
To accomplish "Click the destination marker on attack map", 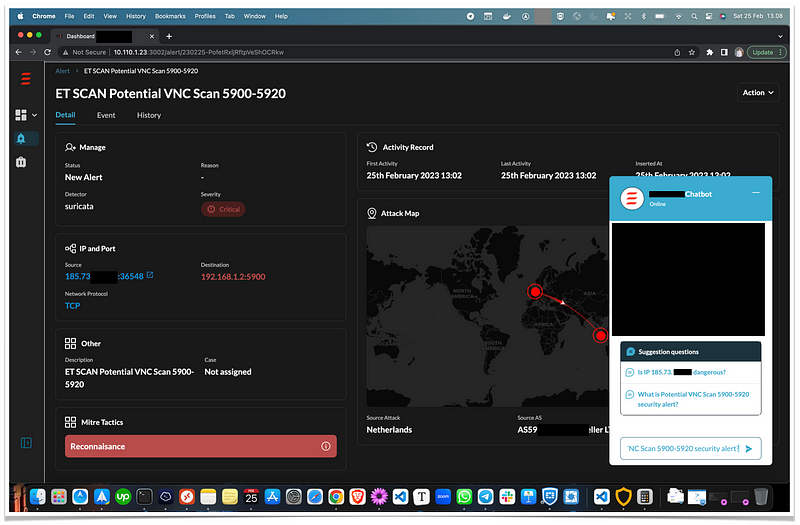I will [601, 336].
